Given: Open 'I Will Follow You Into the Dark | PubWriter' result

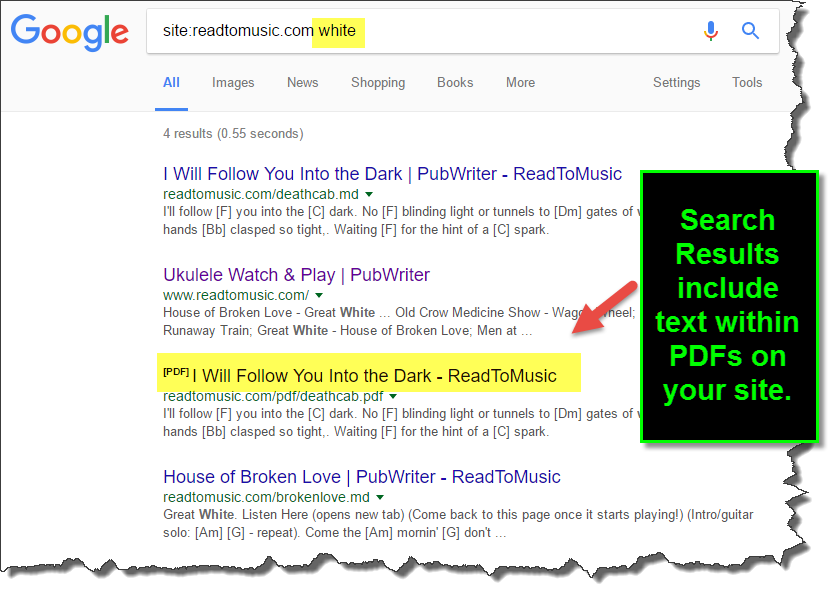Looking at the screenshot, I should click(x=392, y=174).
